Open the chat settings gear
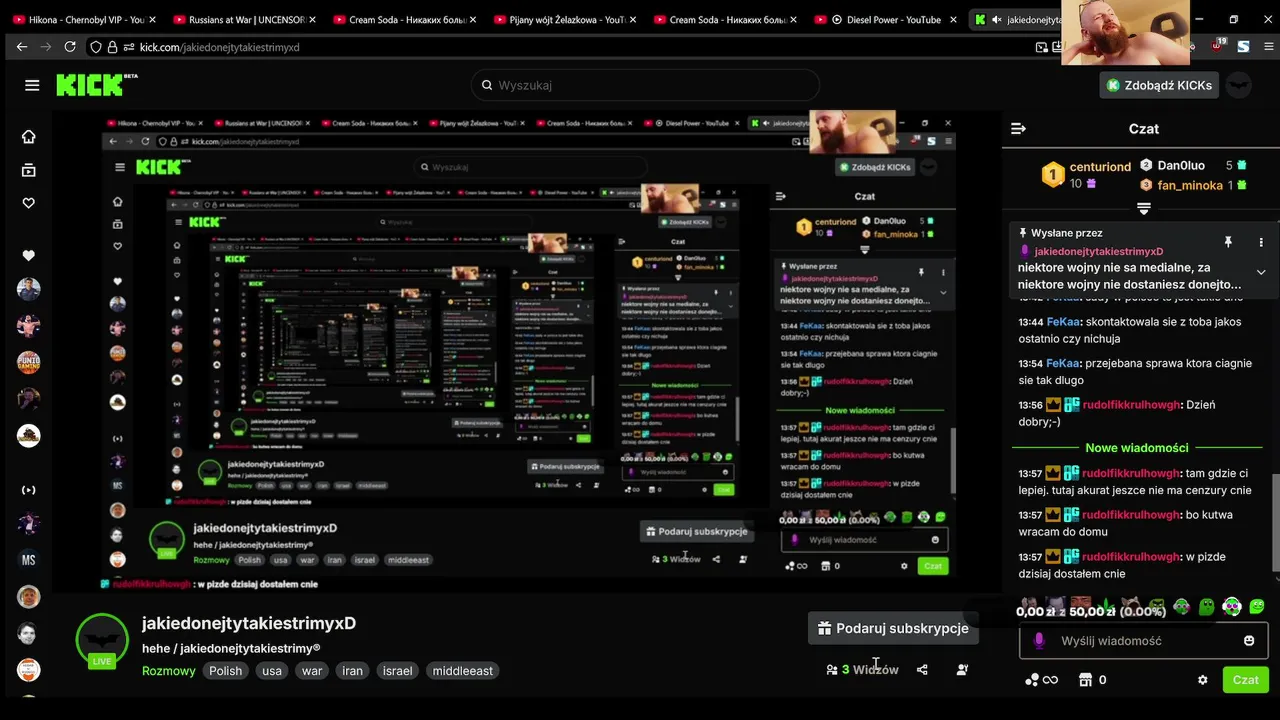The image size is (1280, 720). (x=1202, y=680)
